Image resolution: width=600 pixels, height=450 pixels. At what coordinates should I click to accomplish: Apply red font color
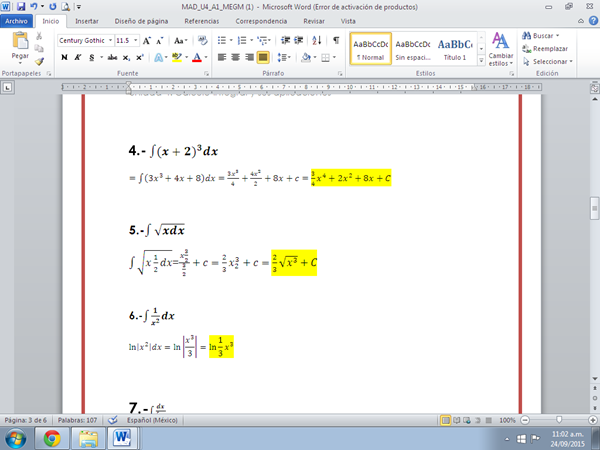click(x=197, y=57)
